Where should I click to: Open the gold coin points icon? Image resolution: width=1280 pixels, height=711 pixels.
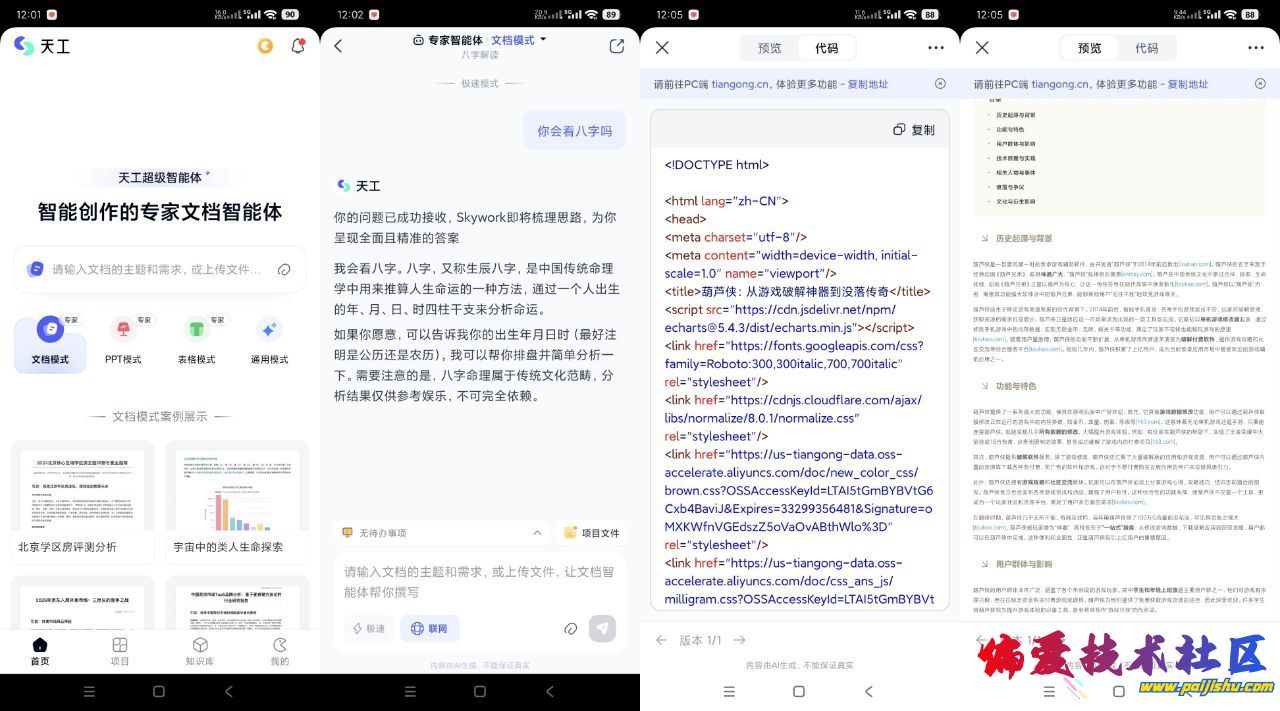(x=265, y=46)
